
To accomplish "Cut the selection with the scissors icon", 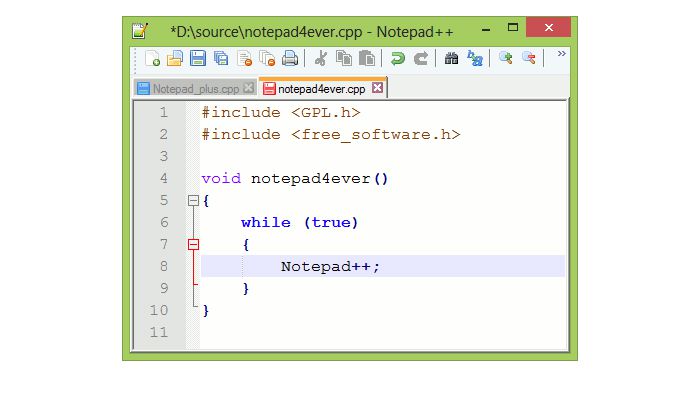I will [321, 58].
